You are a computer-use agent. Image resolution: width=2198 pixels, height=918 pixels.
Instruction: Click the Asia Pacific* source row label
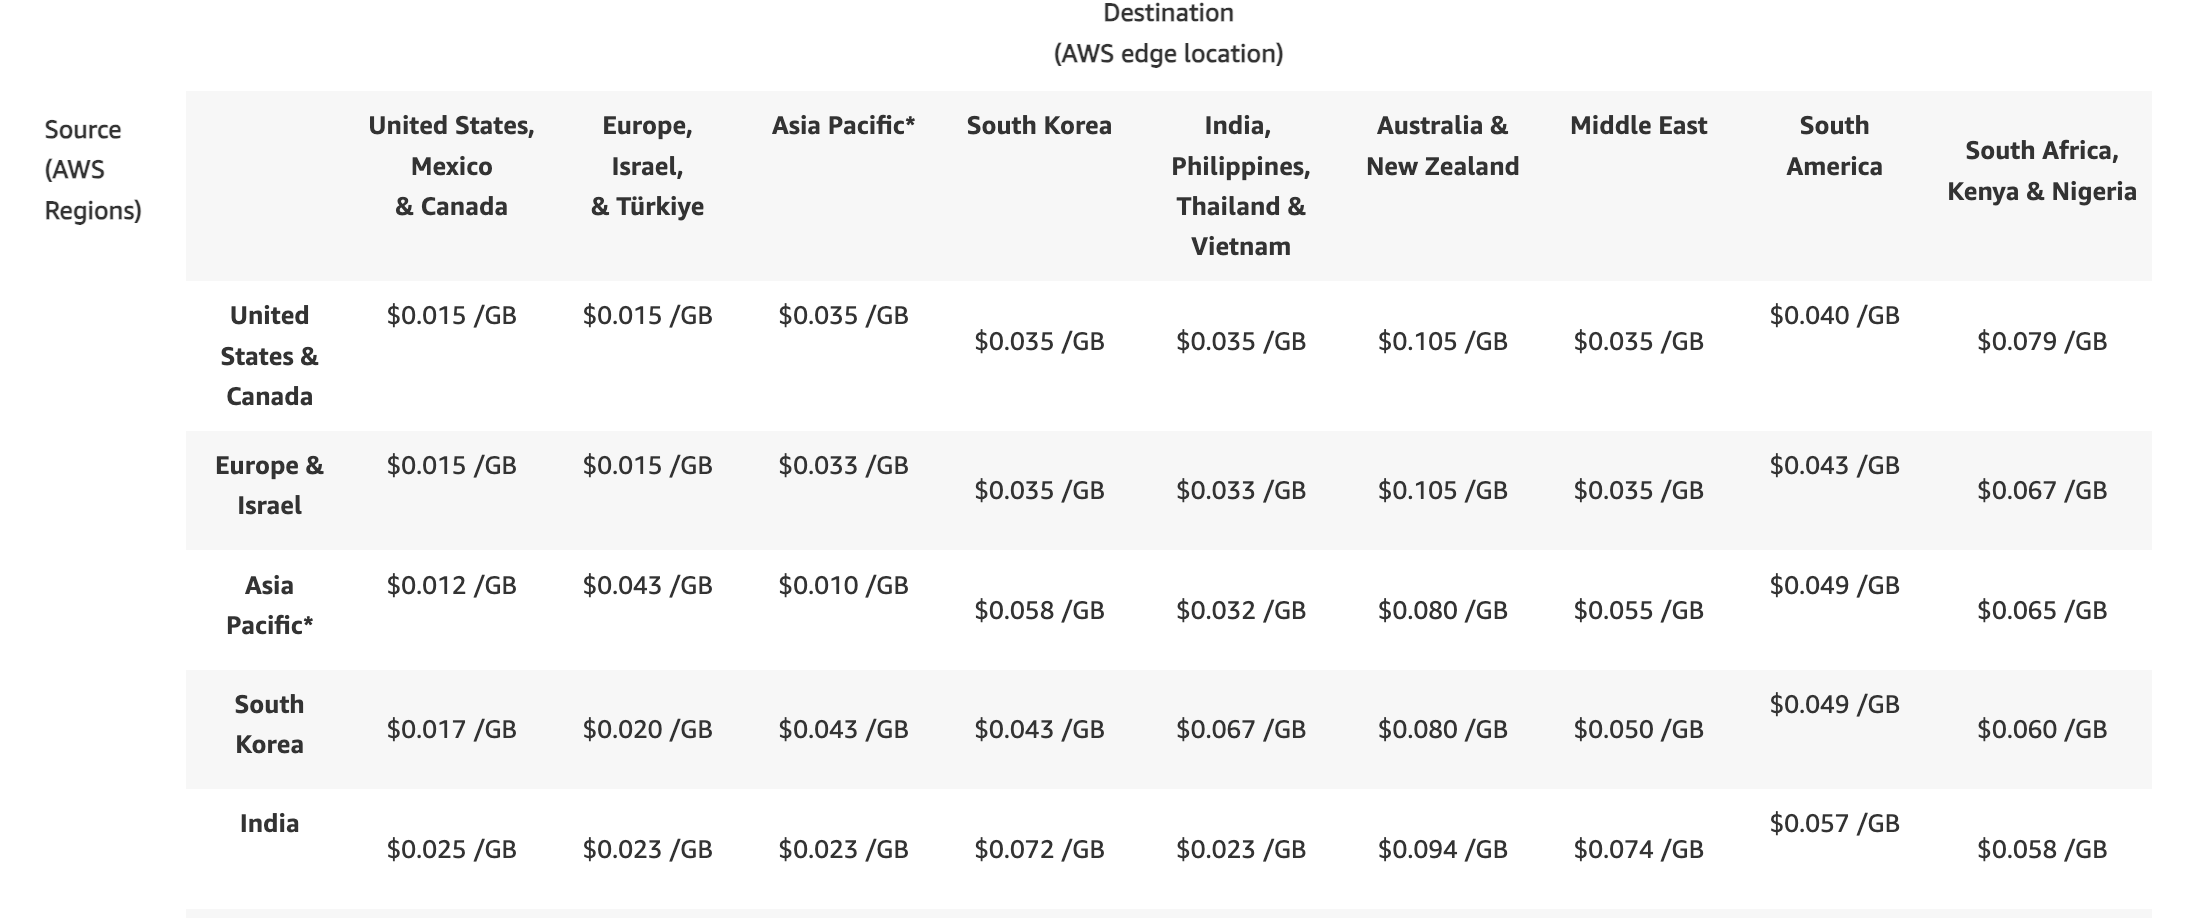point(269,605)
